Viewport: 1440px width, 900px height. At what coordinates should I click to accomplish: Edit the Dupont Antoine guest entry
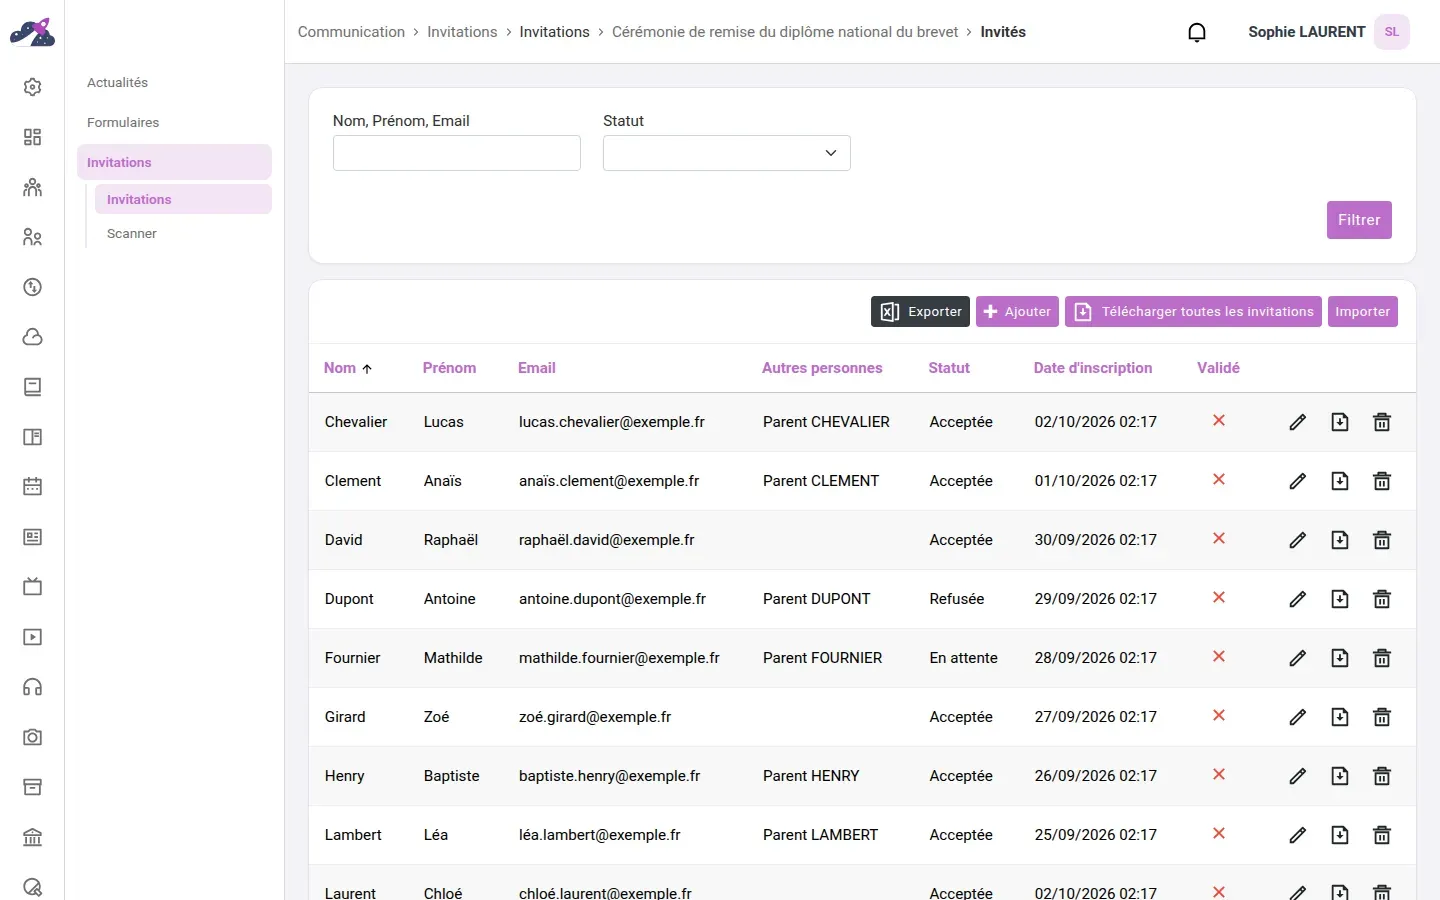[x=1297, y=599]
